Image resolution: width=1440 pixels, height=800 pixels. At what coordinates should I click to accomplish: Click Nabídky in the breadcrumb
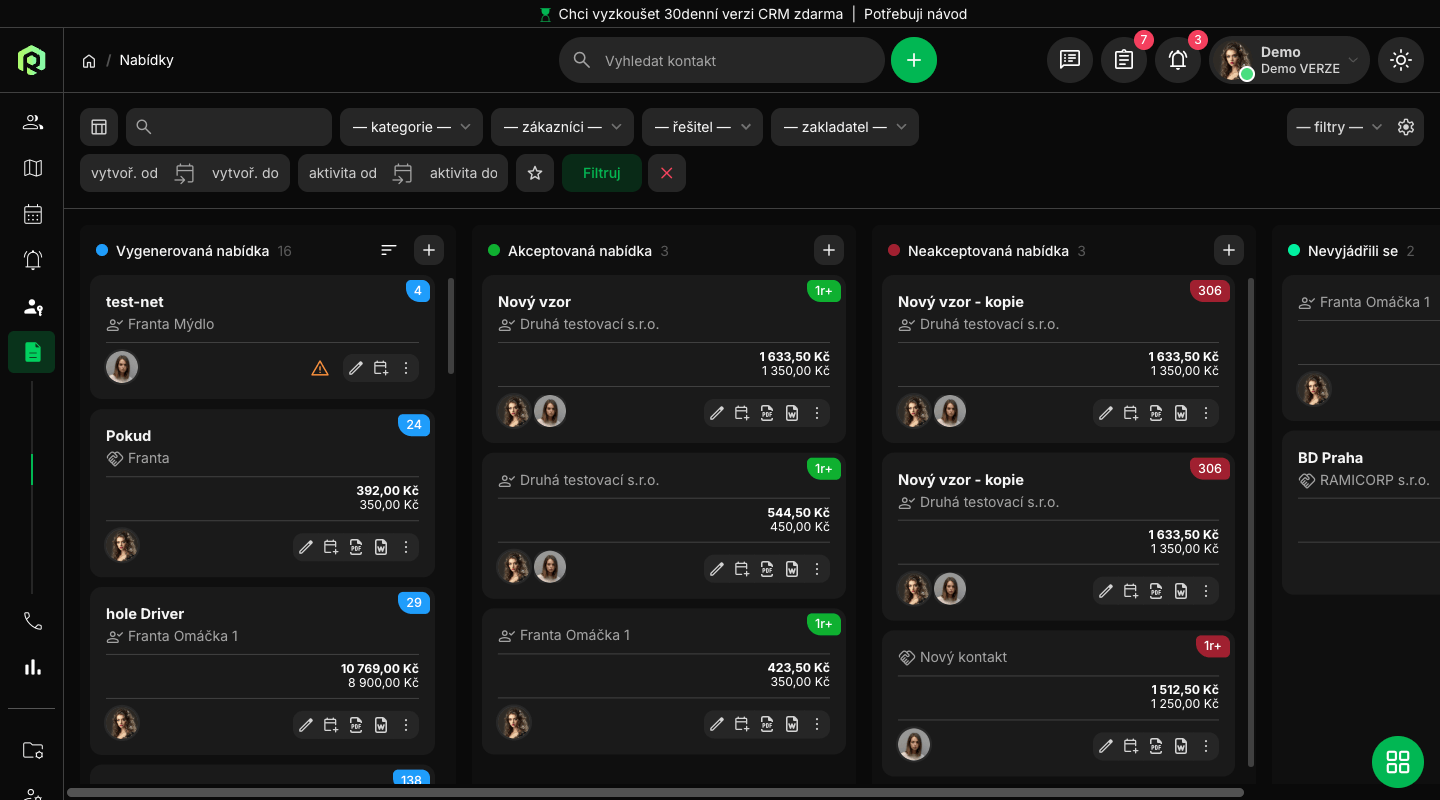point(146,60)
